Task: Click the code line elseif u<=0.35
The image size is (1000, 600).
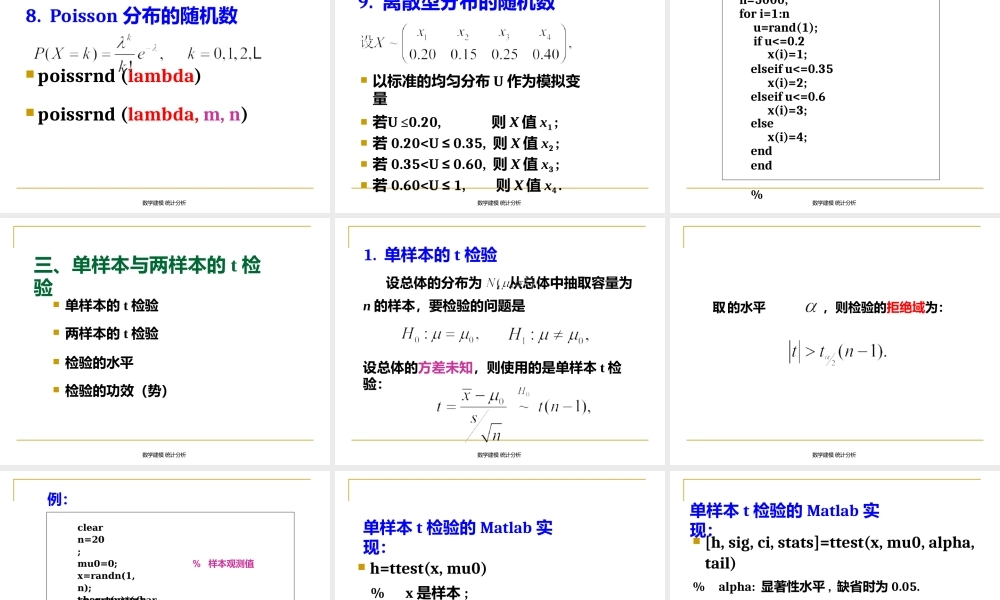Action: pos(791,69)
